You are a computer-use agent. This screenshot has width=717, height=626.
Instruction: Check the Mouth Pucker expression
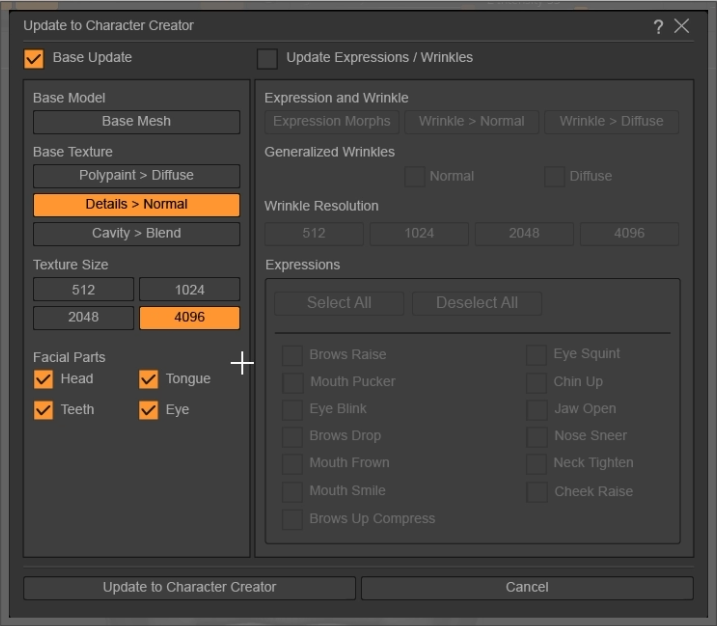click(x=292, y=383)
